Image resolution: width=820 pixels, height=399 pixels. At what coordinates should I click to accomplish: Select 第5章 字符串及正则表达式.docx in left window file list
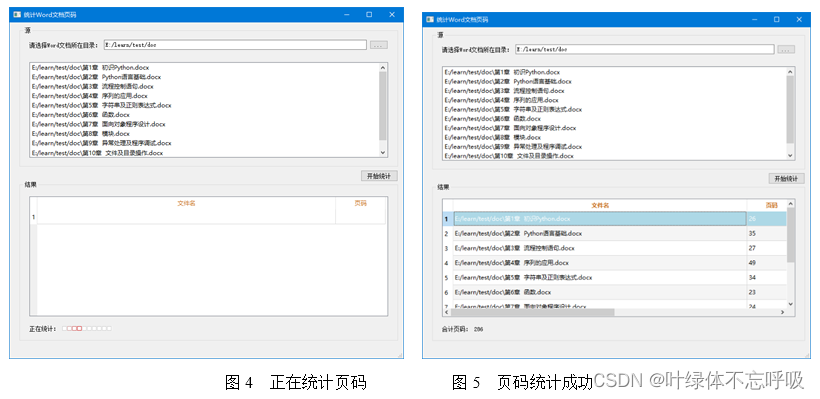click(101, 105)
